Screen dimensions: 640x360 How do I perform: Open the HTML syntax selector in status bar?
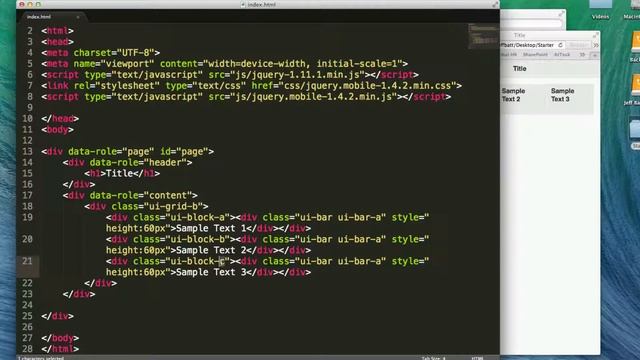[x=477, y=358]
